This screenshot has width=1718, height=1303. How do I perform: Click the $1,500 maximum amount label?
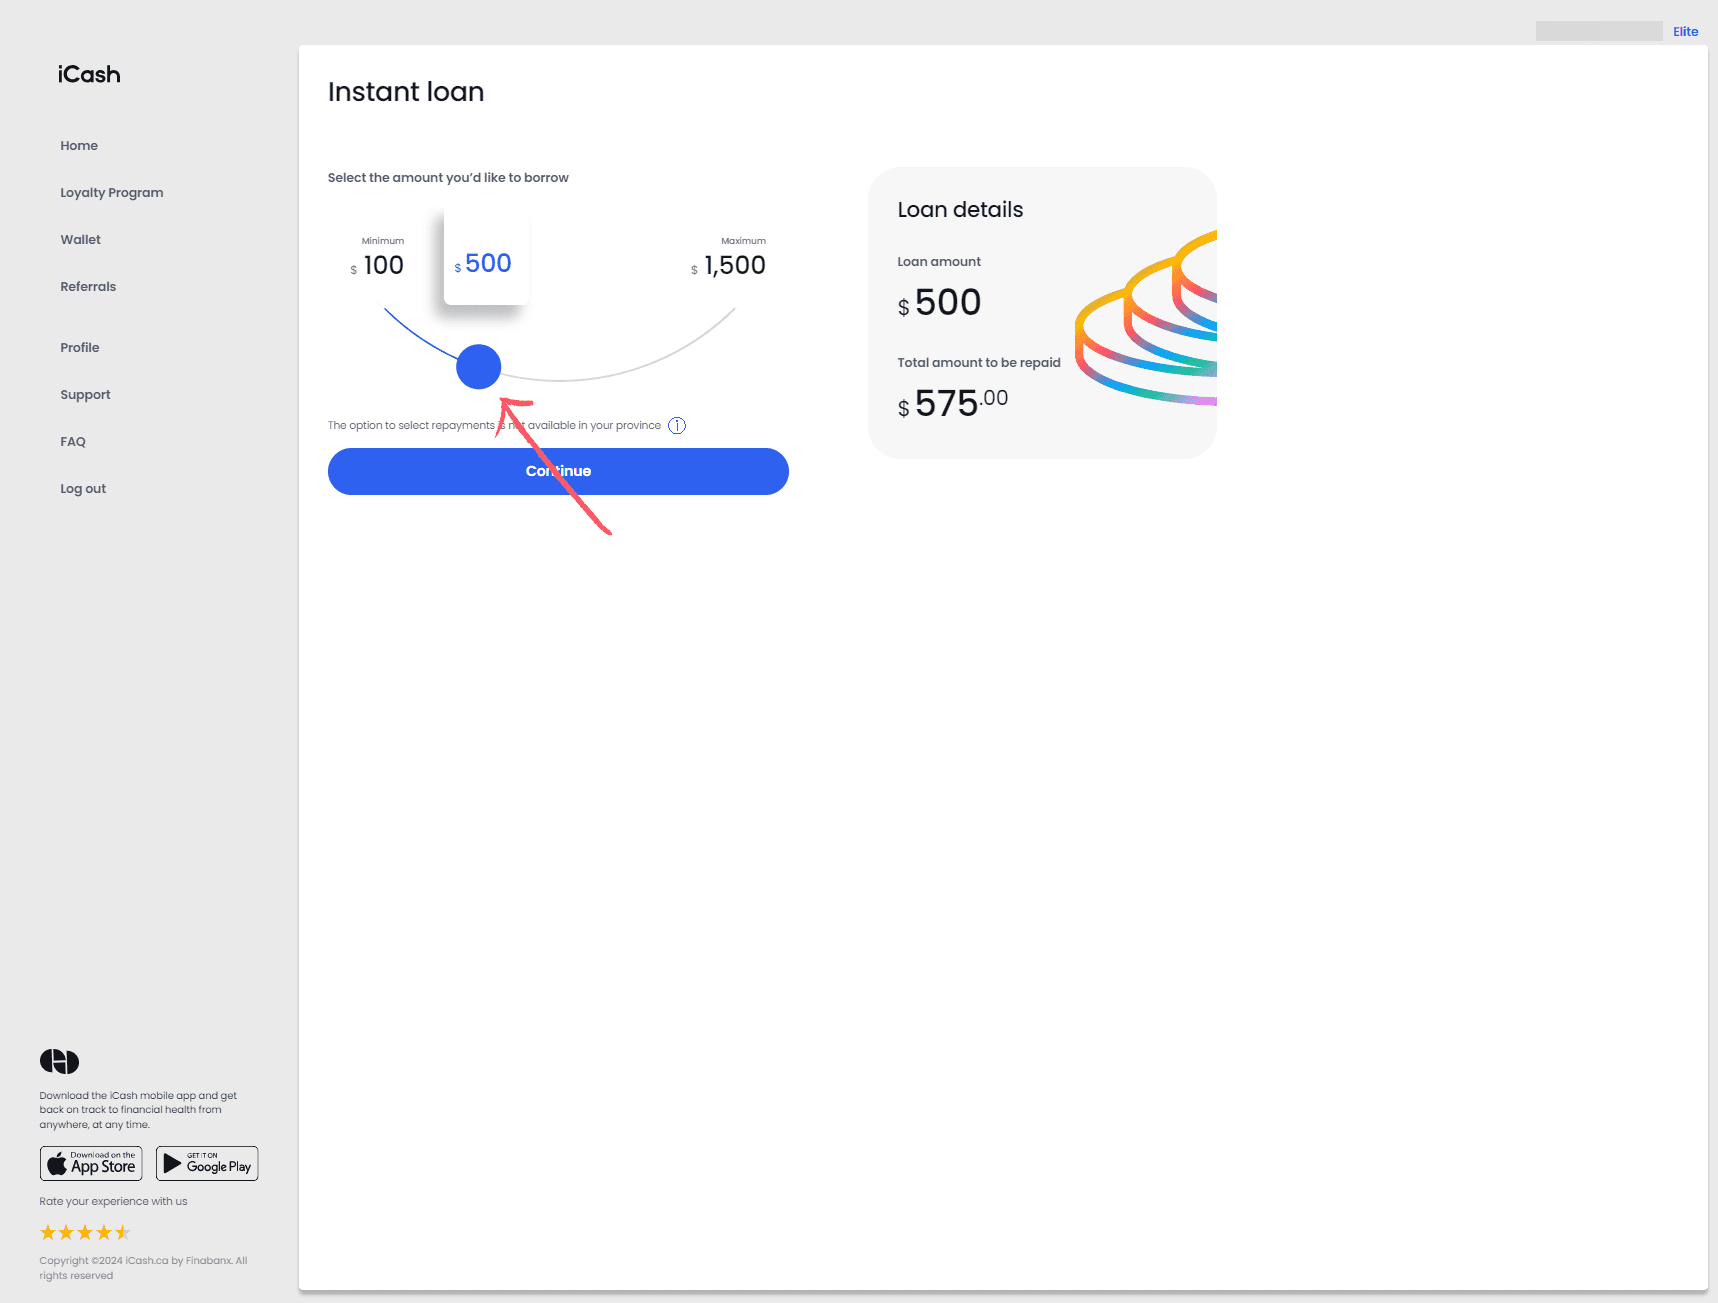[734, 265]
